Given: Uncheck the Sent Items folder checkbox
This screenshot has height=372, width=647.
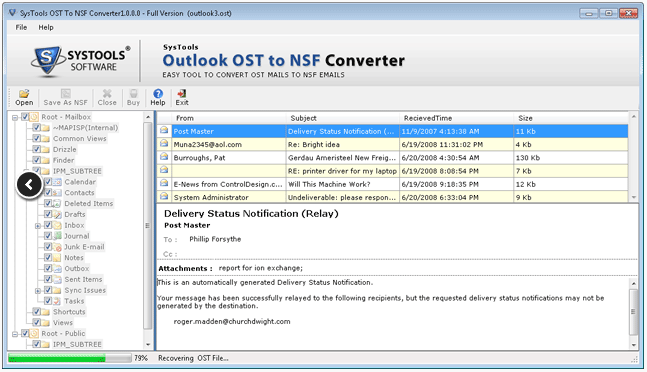Looking at the screenshot, I should point(48,279).
